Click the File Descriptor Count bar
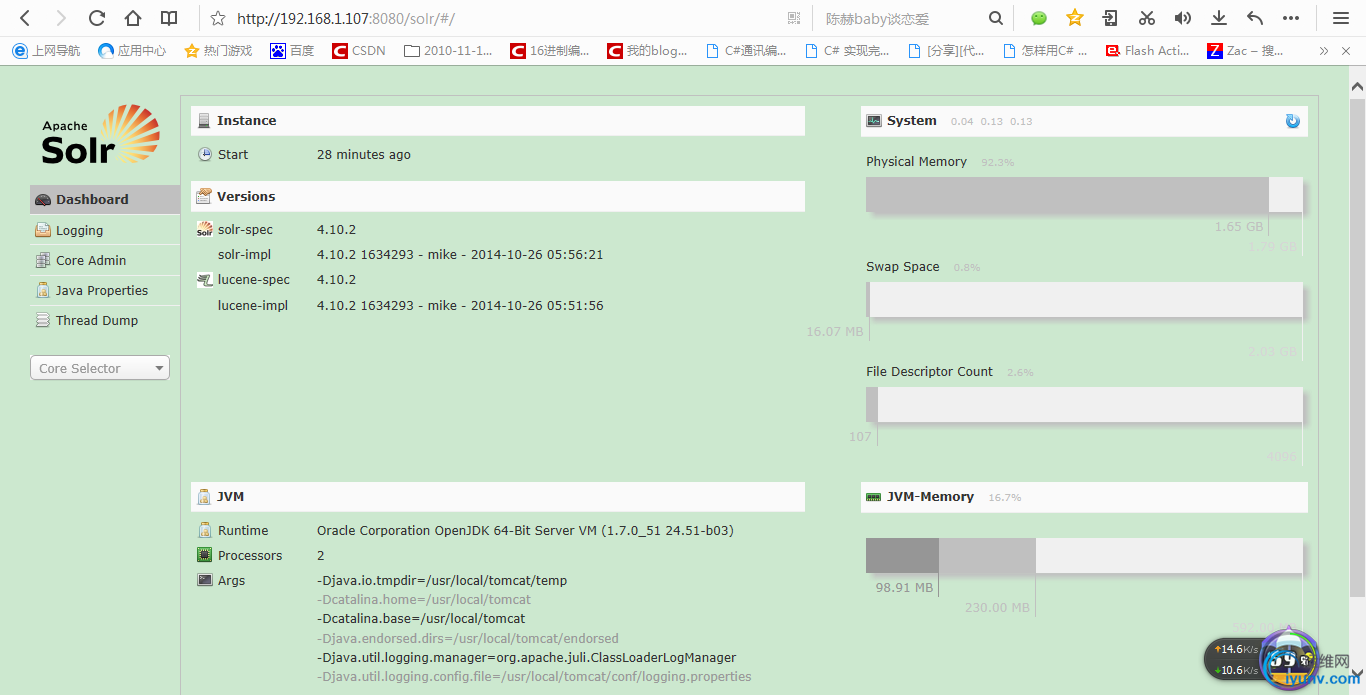This screenshot has width=1366, height=695. tap(1084, 405)
